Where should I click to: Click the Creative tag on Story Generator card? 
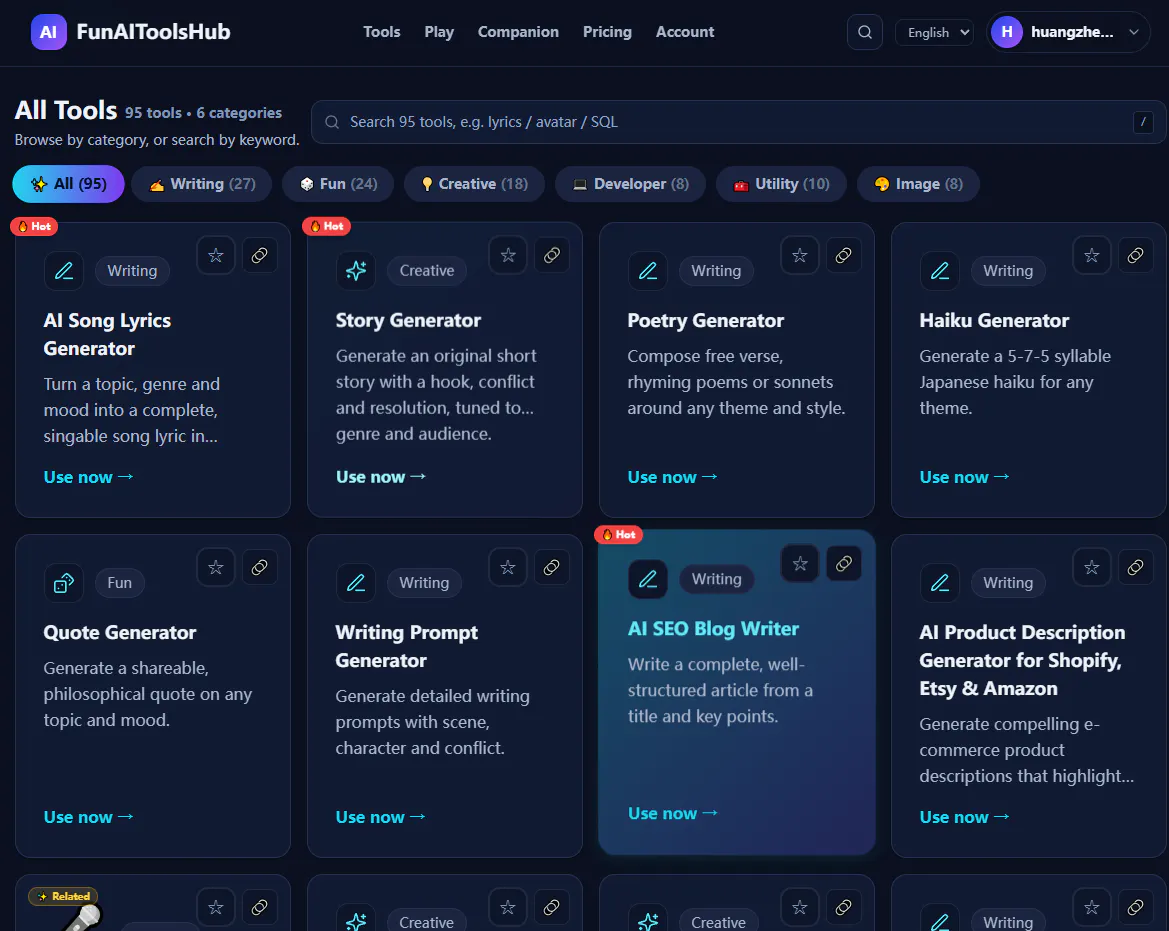tap(426, 271)
